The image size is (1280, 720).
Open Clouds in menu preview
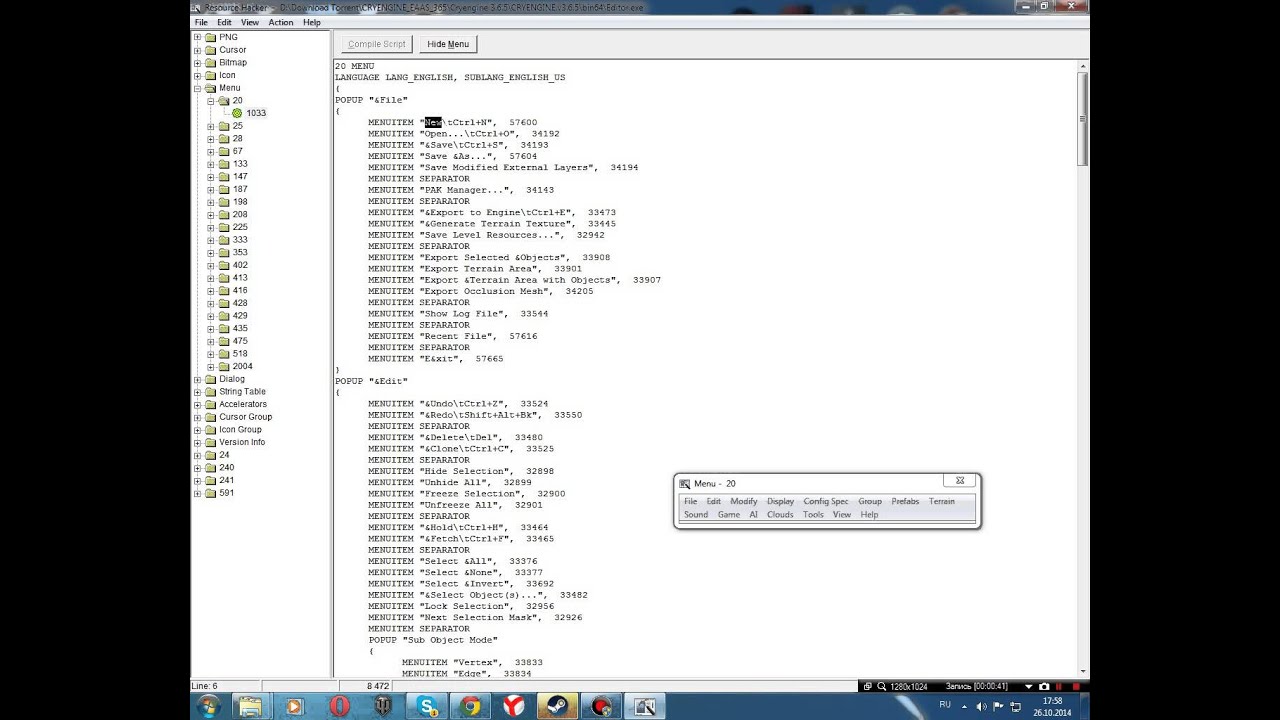[780, 514]
